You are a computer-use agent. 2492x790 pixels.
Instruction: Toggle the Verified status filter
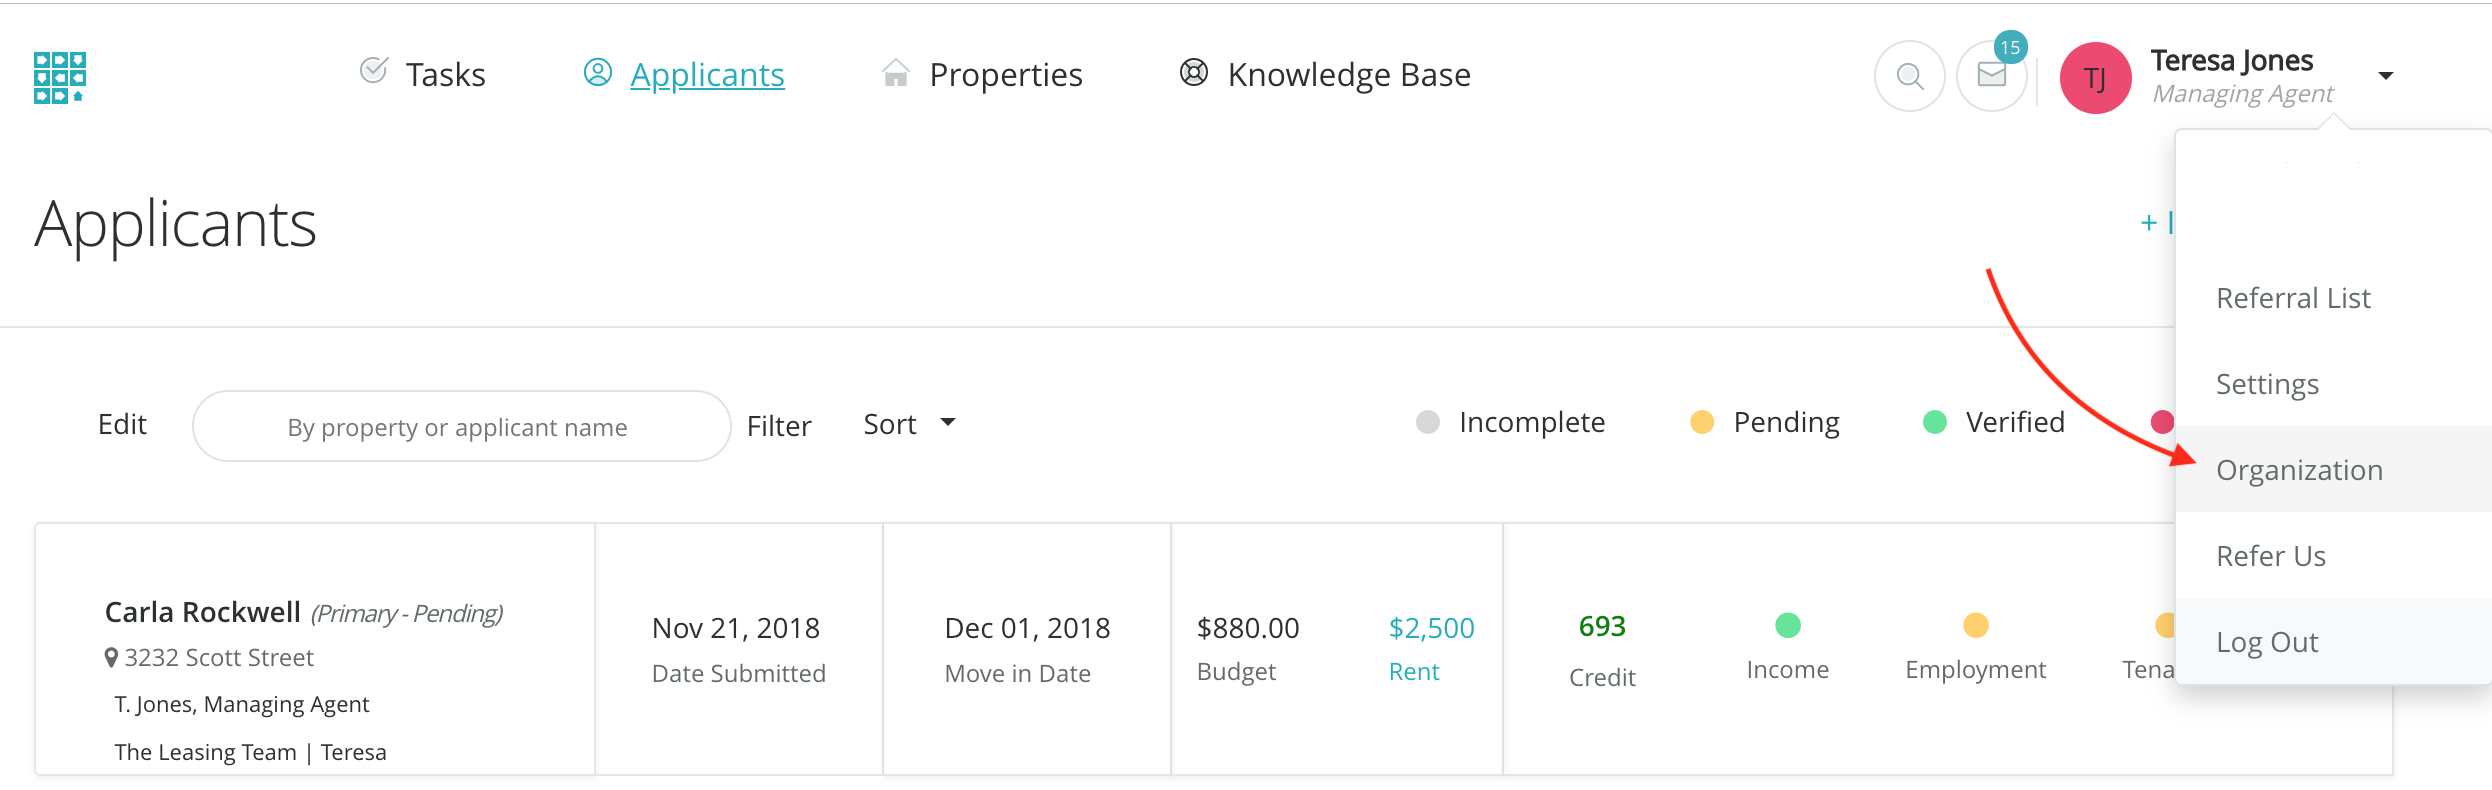tap(1994, 423)
